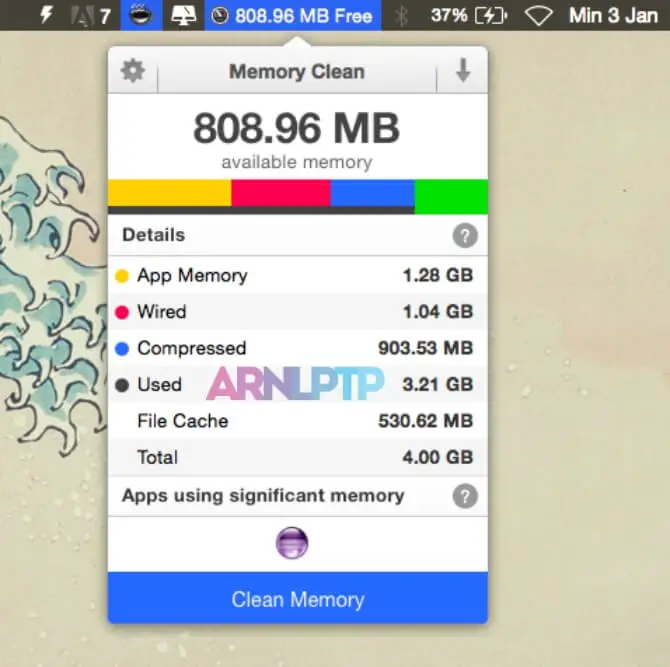Open Memory Clean settings gear
The image size is (670, 667).
pos(132,71)
